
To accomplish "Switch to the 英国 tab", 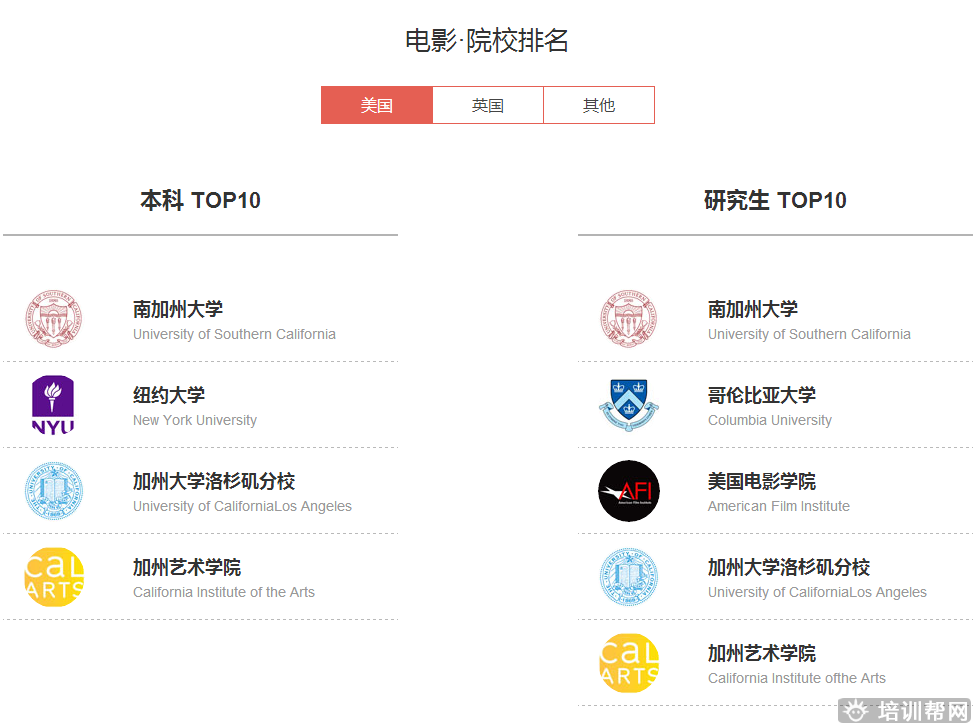I will pyautogui.click(x=488, y=105).
